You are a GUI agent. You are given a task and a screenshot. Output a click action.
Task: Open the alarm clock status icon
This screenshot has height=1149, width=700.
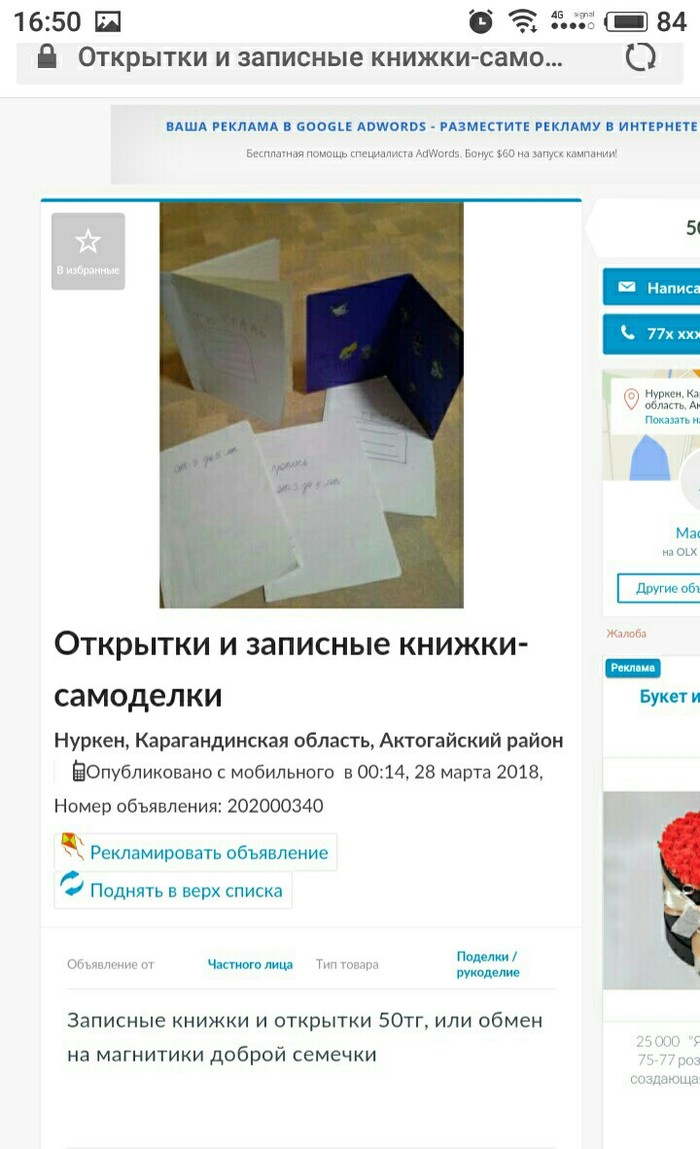point(481,21)
